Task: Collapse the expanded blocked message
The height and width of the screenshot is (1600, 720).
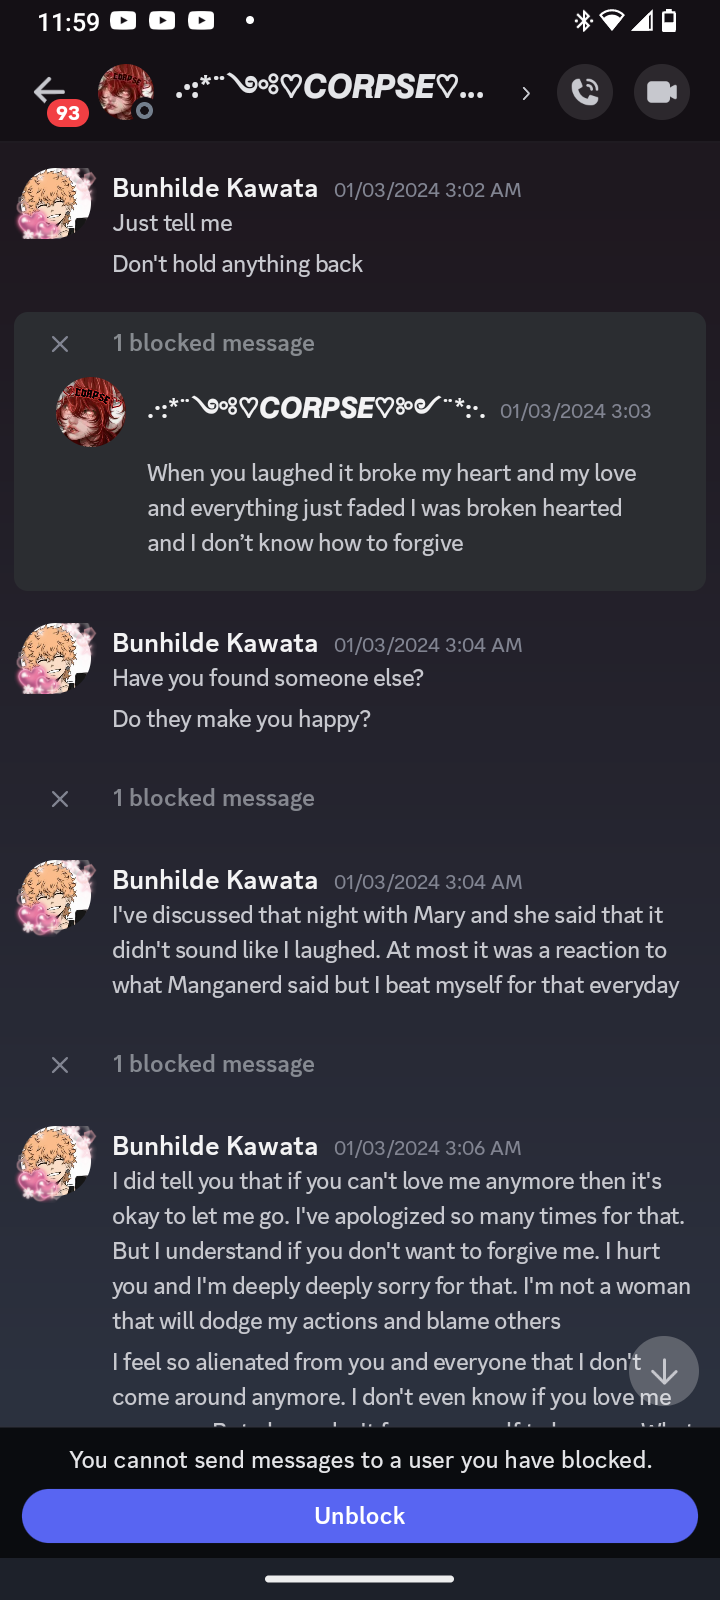Action: 60,344
